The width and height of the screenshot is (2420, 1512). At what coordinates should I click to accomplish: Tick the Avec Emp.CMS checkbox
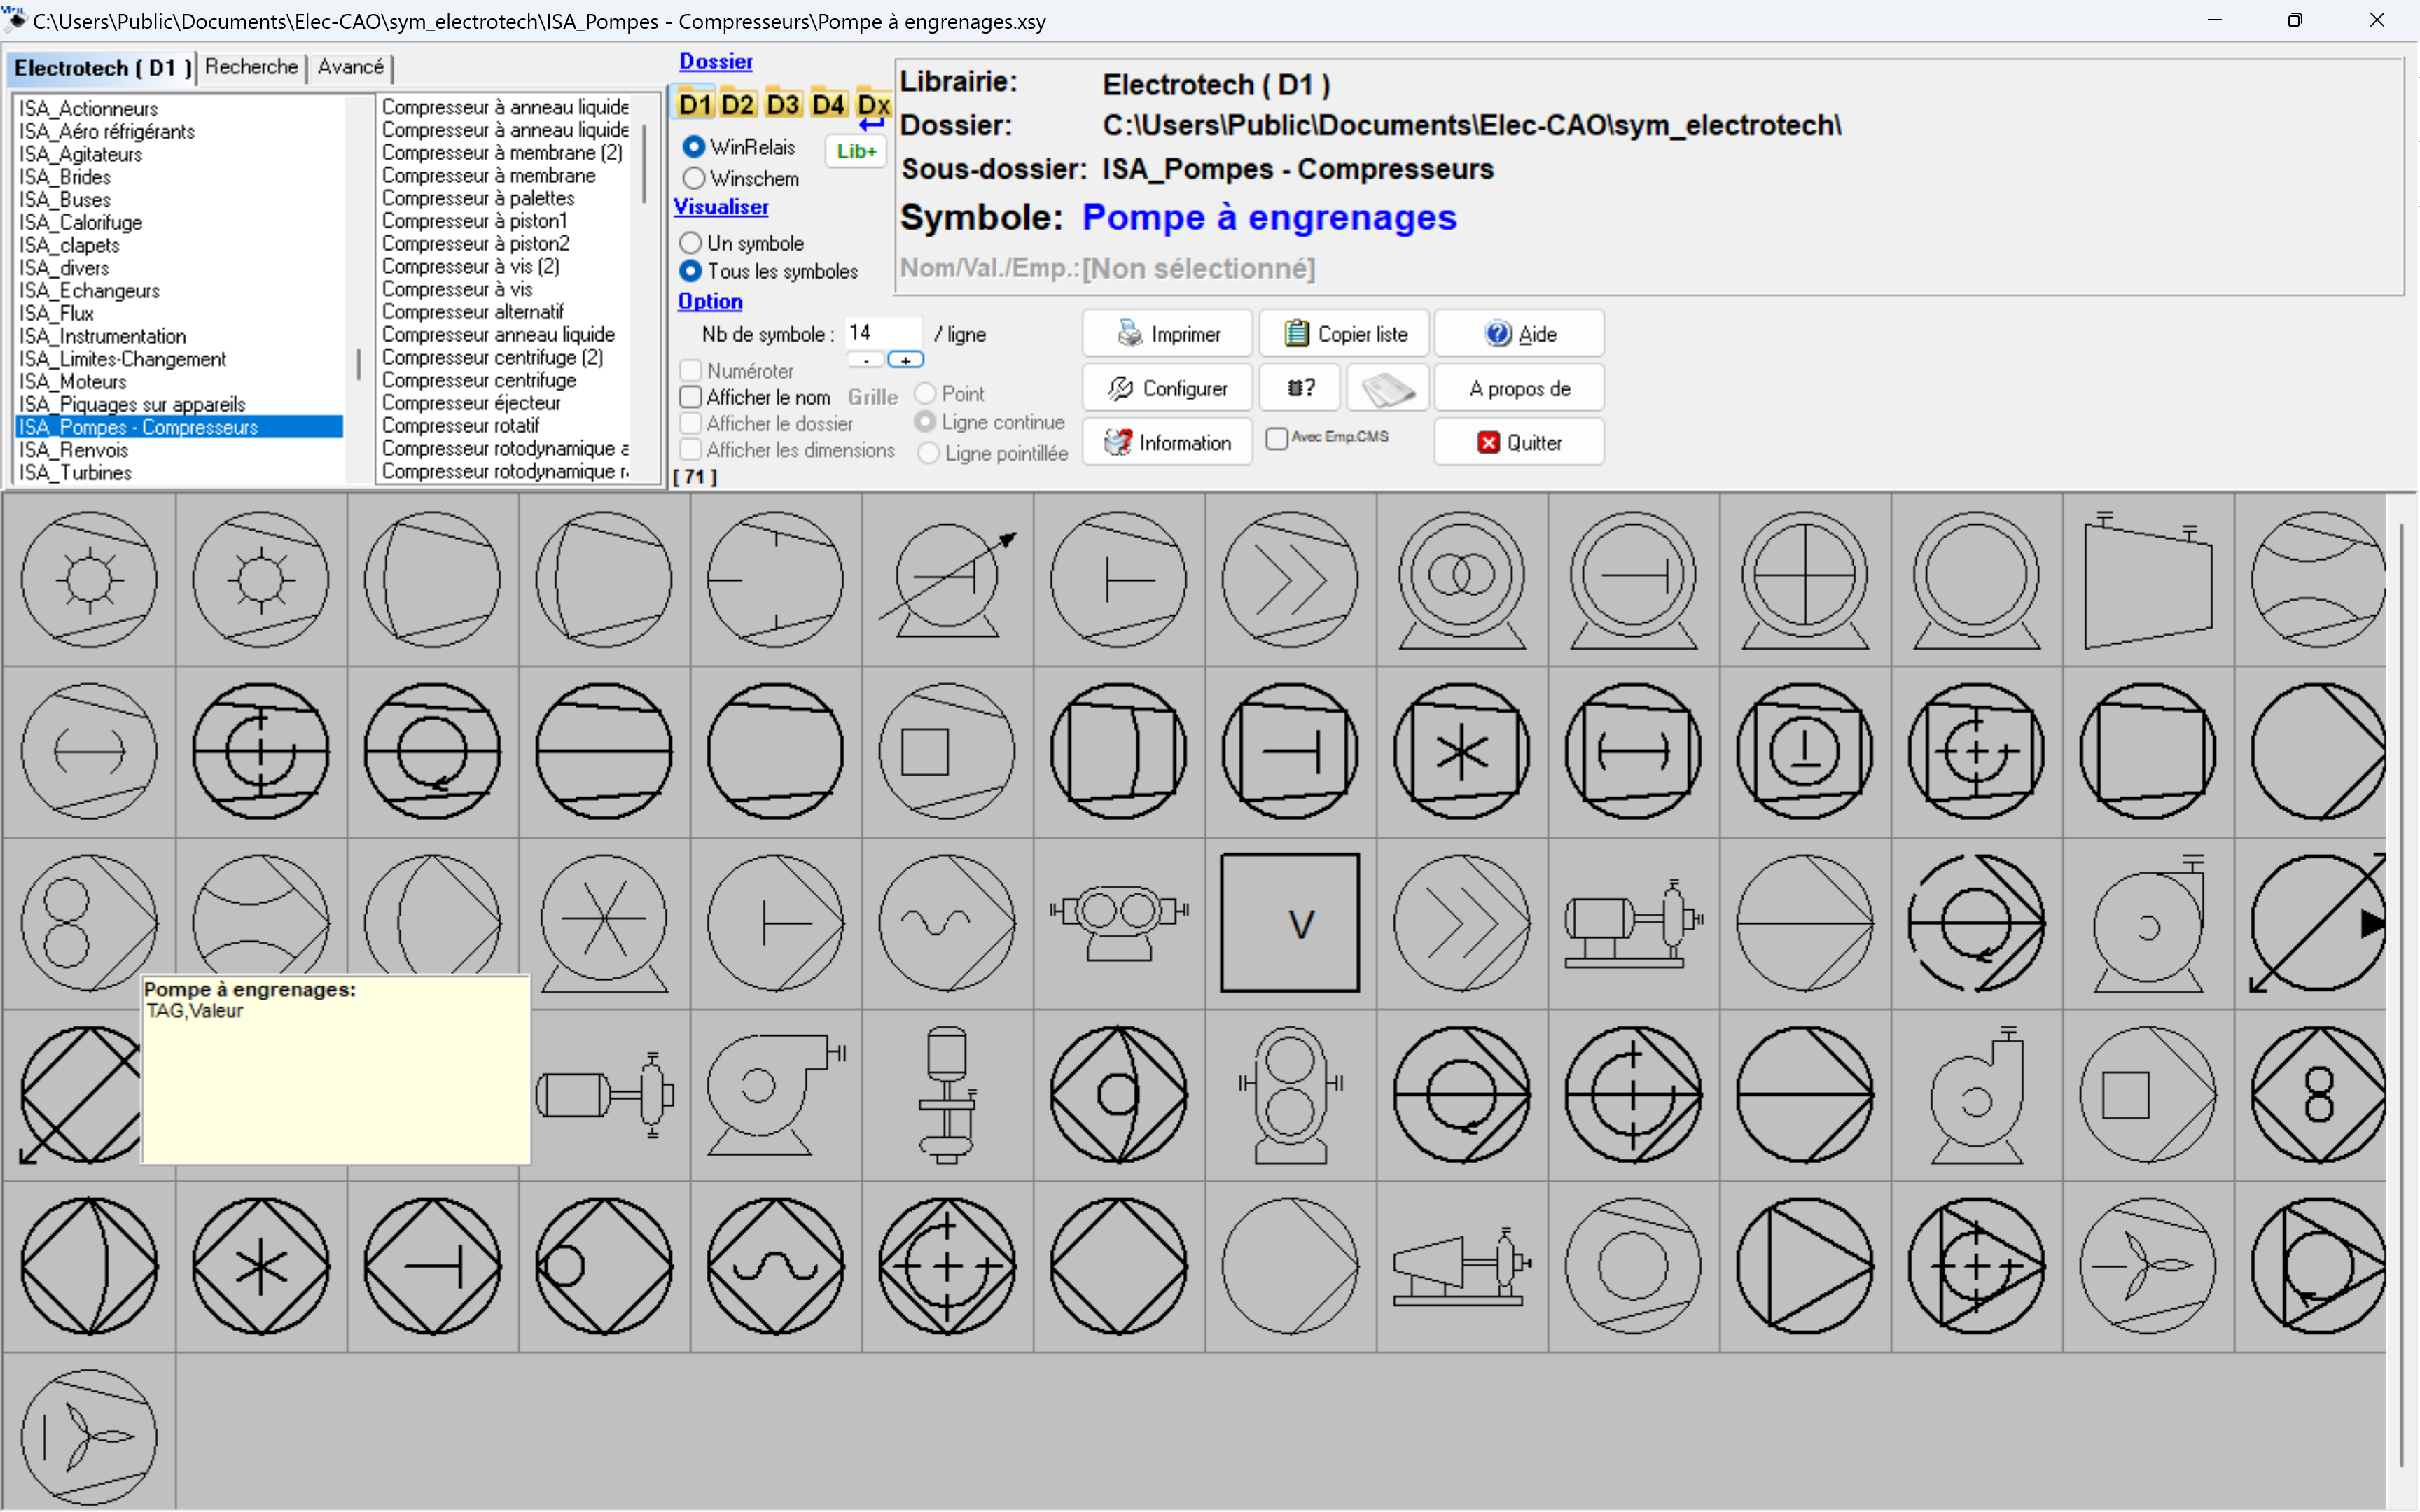(x=1277, y=438)
